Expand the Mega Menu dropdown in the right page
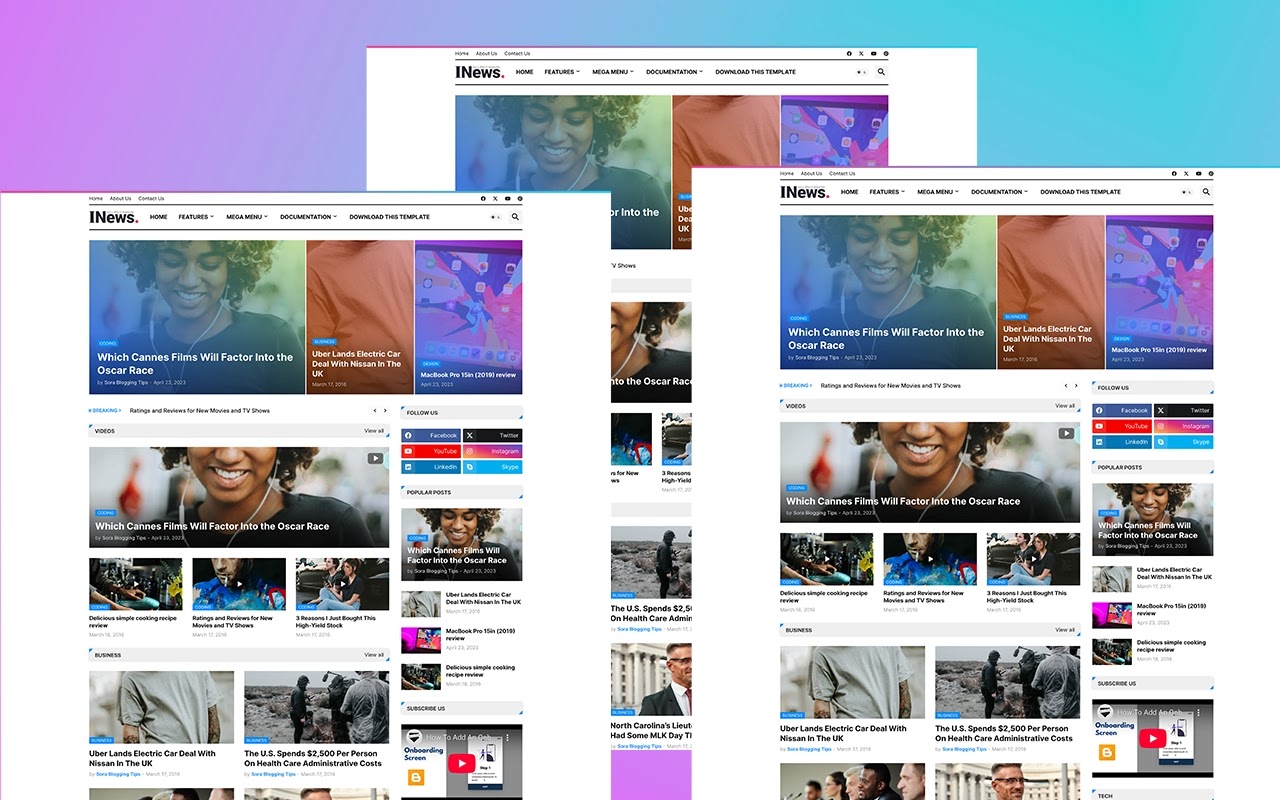 (x=937, y=192)
